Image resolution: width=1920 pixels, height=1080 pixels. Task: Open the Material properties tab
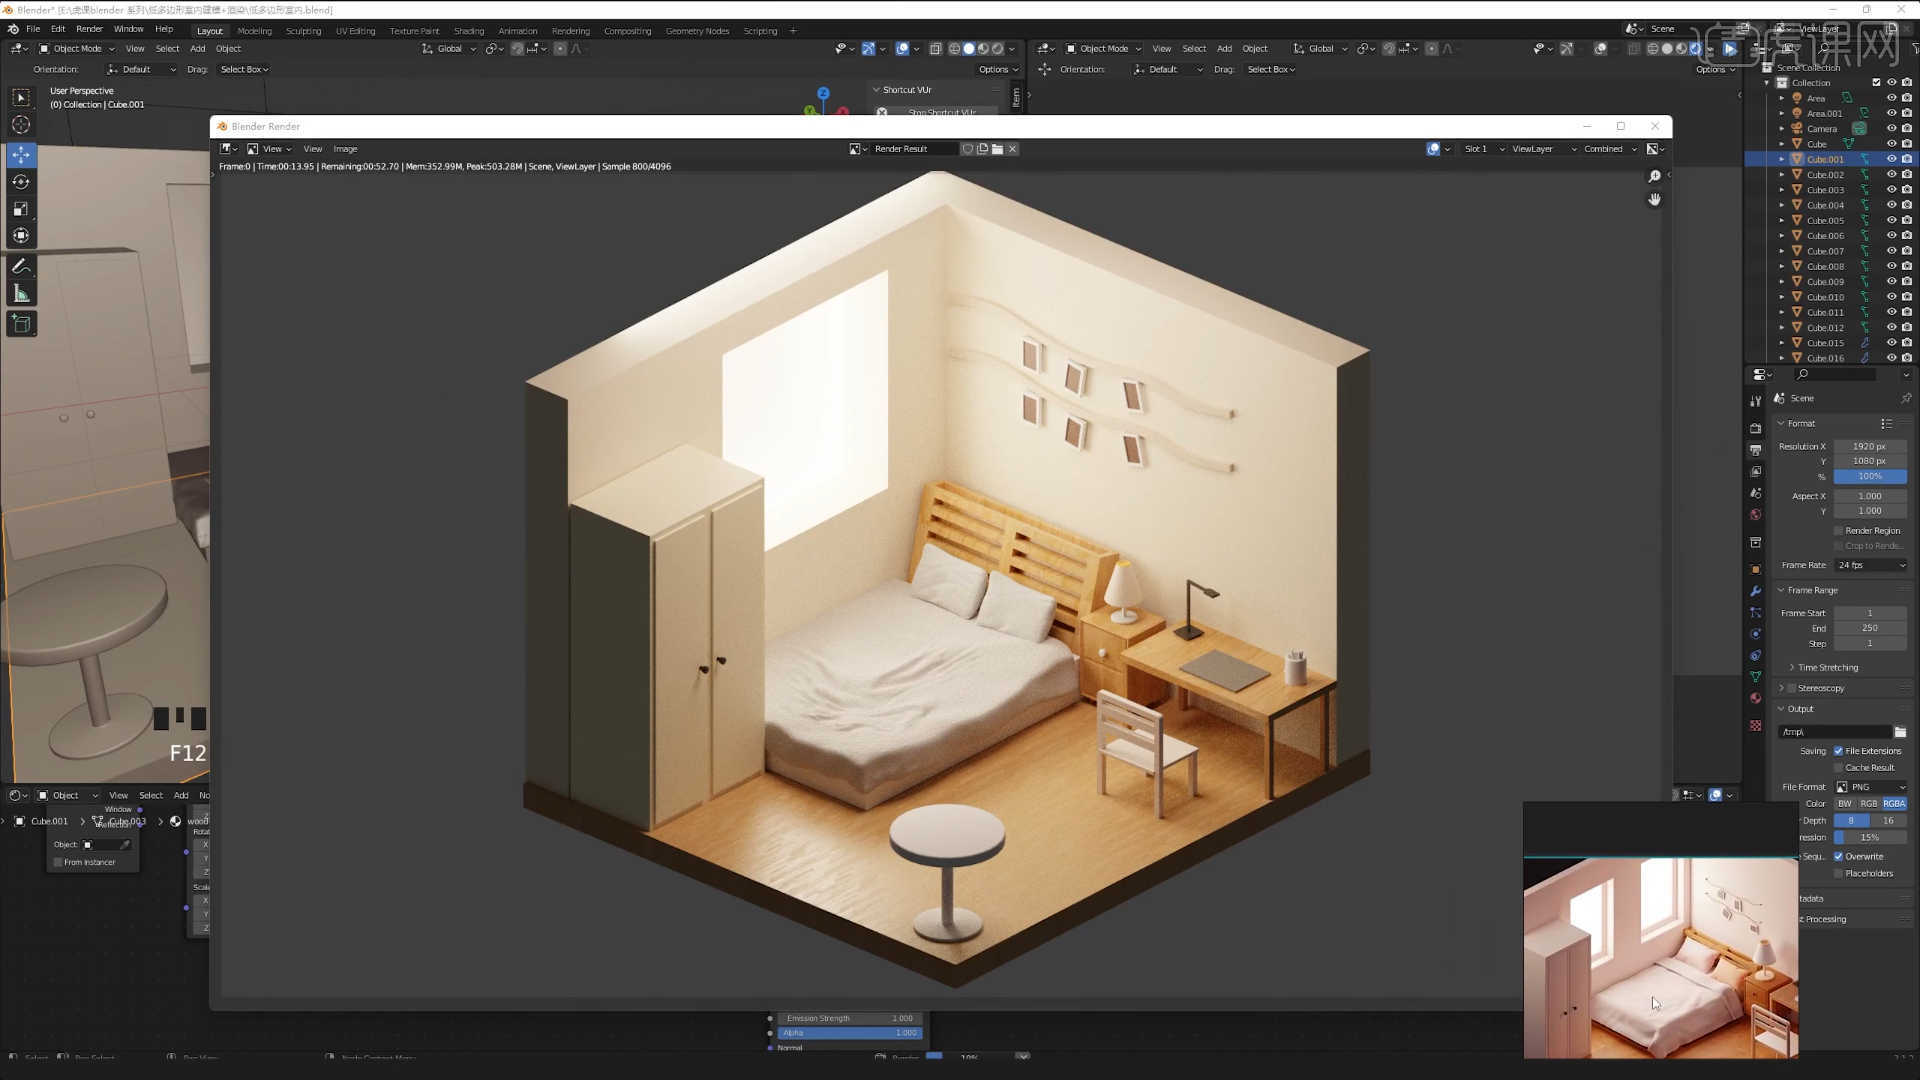pyautogui.click(x=1755, y=698)
